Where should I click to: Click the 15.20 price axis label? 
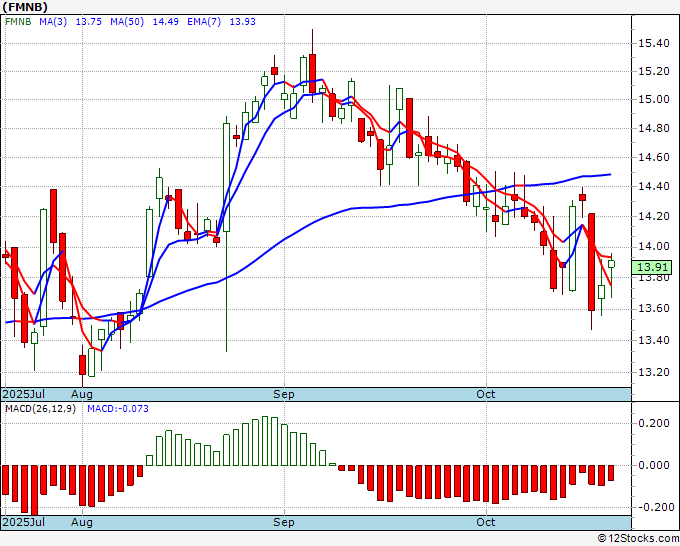coord(654,72)
